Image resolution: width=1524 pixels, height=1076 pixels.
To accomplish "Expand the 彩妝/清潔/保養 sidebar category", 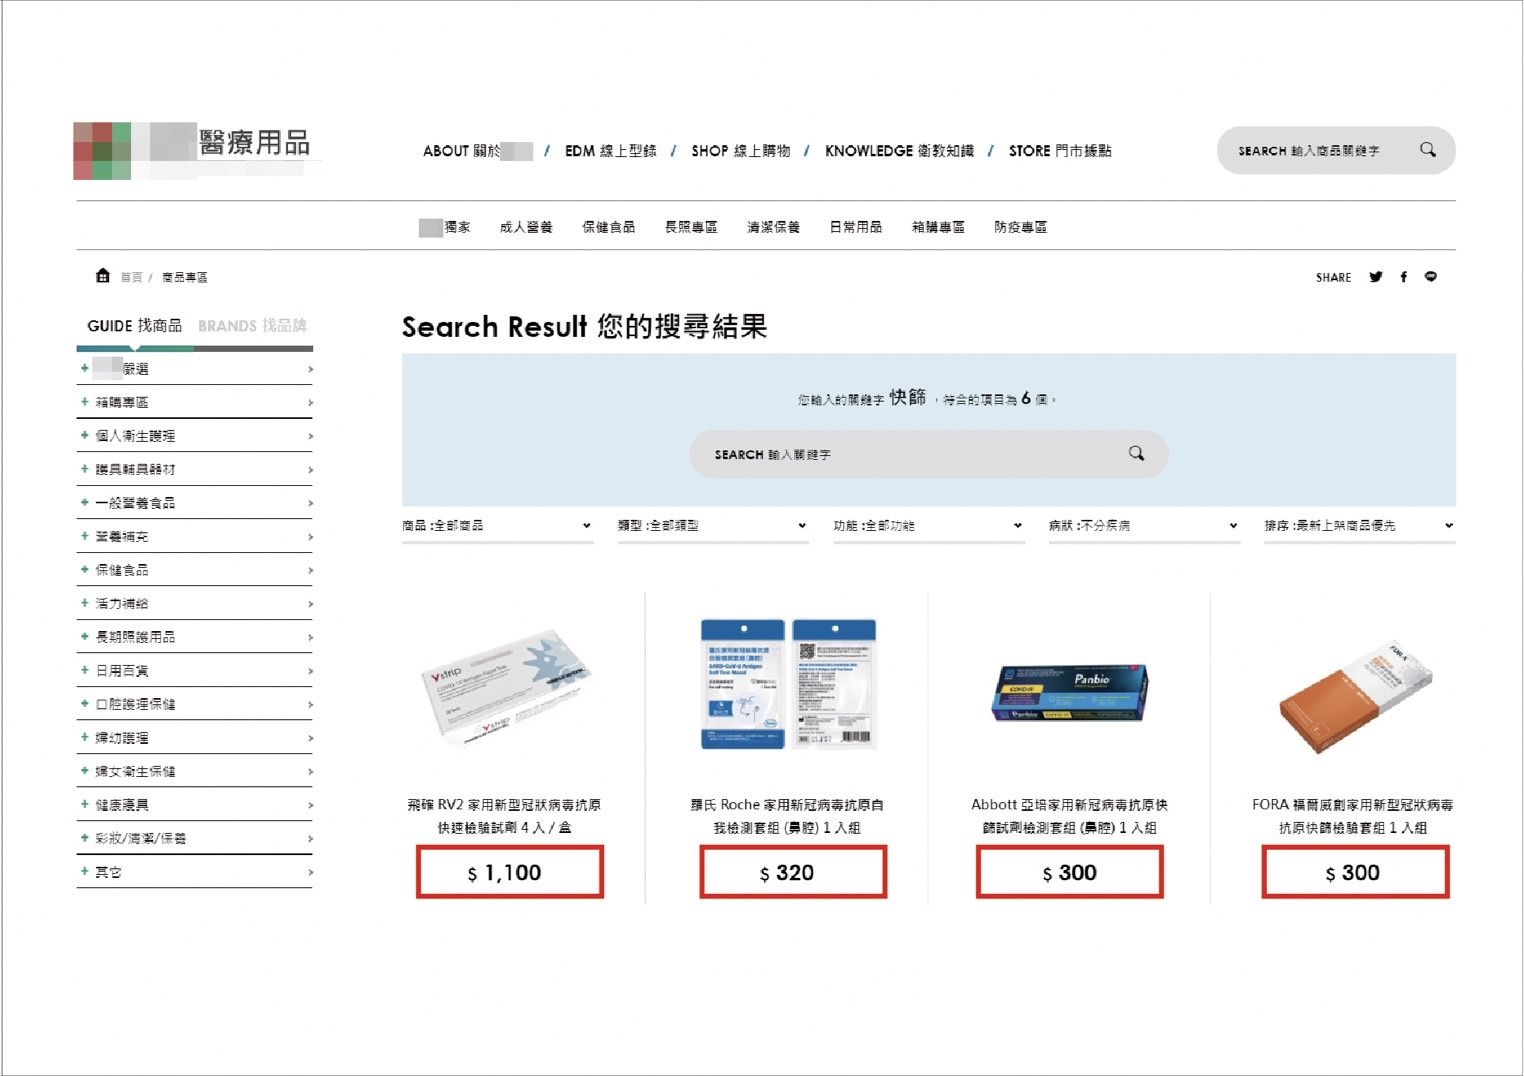I will coord(195,838).
